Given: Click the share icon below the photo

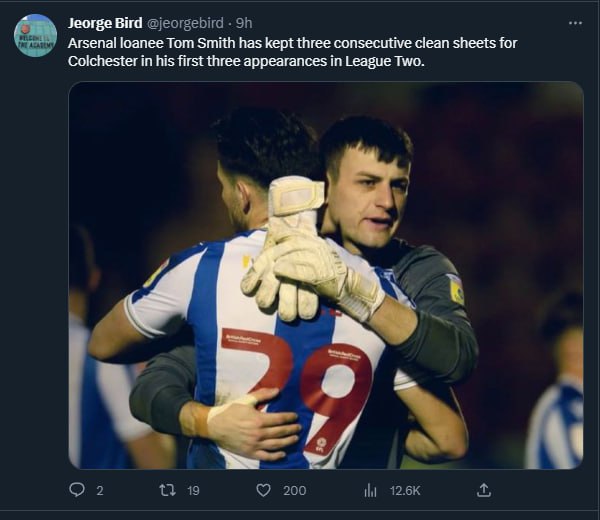Looking at the screenshot, I should 484,490.
